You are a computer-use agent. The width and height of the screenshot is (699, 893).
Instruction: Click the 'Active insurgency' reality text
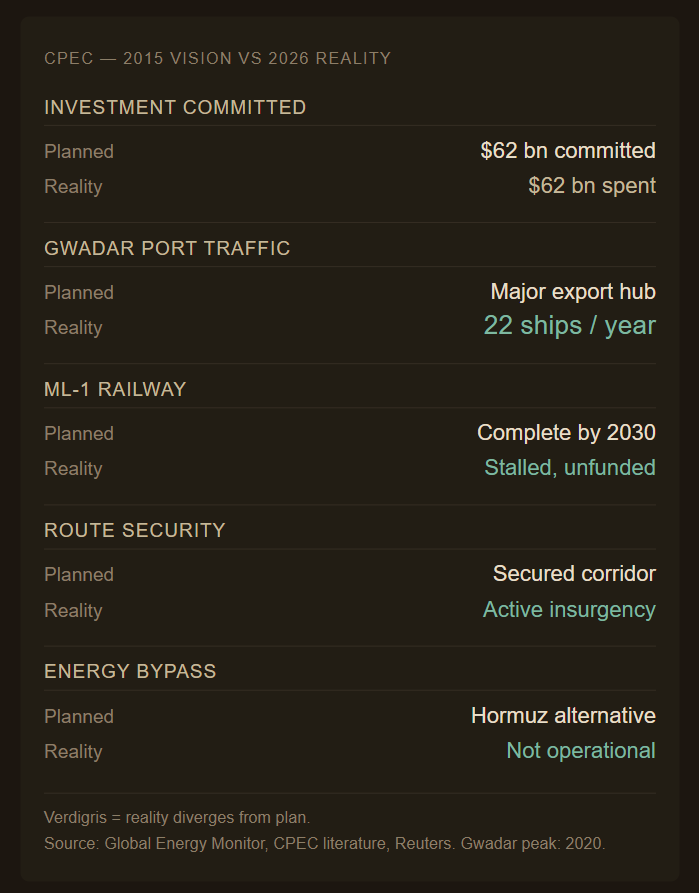point(569,609)
